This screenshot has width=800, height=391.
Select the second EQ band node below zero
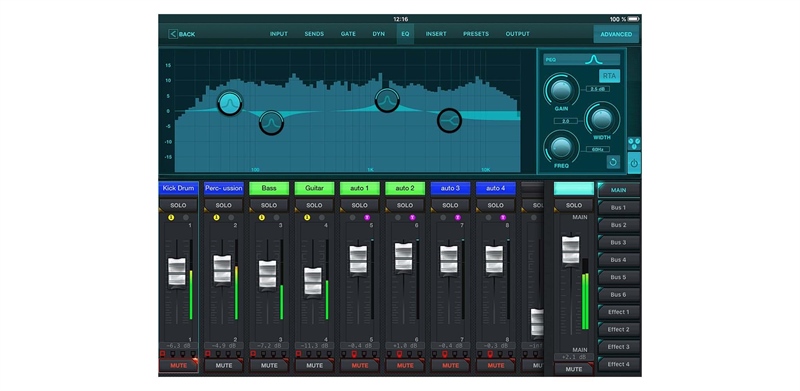[271, 123]
